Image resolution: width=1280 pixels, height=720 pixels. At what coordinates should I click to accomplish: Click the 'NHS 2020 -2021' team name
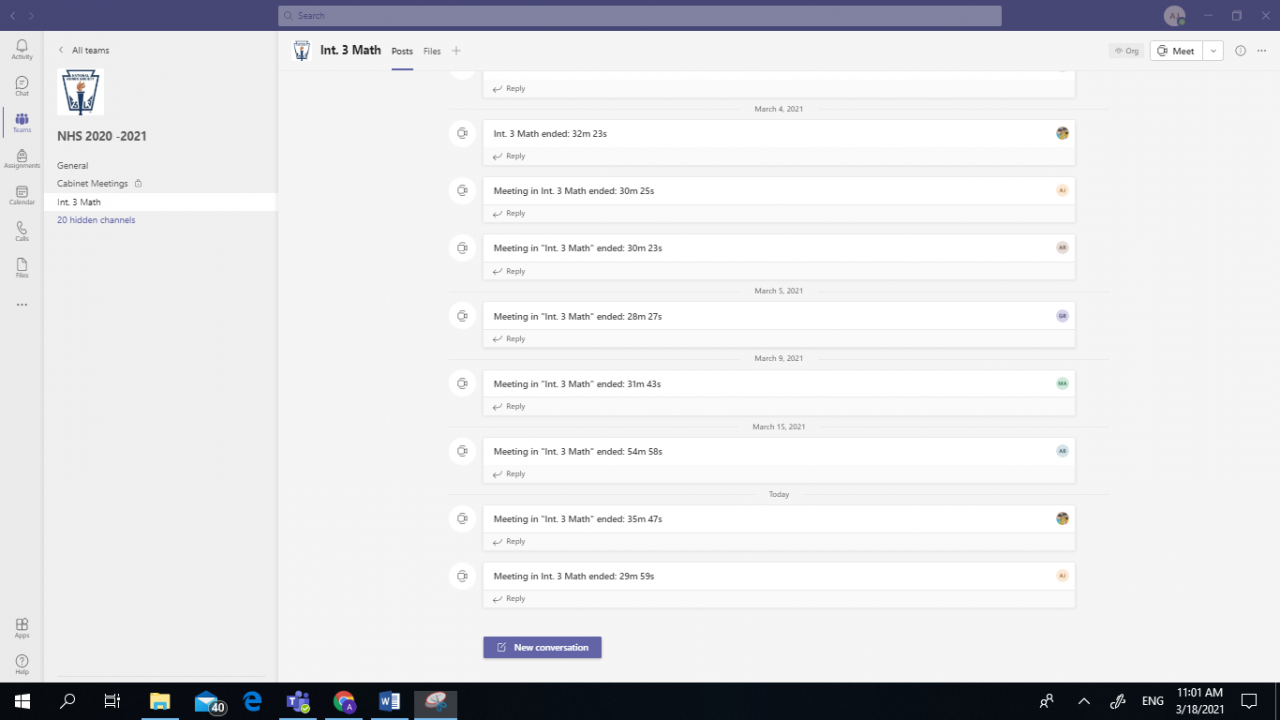tap(102, 136)
